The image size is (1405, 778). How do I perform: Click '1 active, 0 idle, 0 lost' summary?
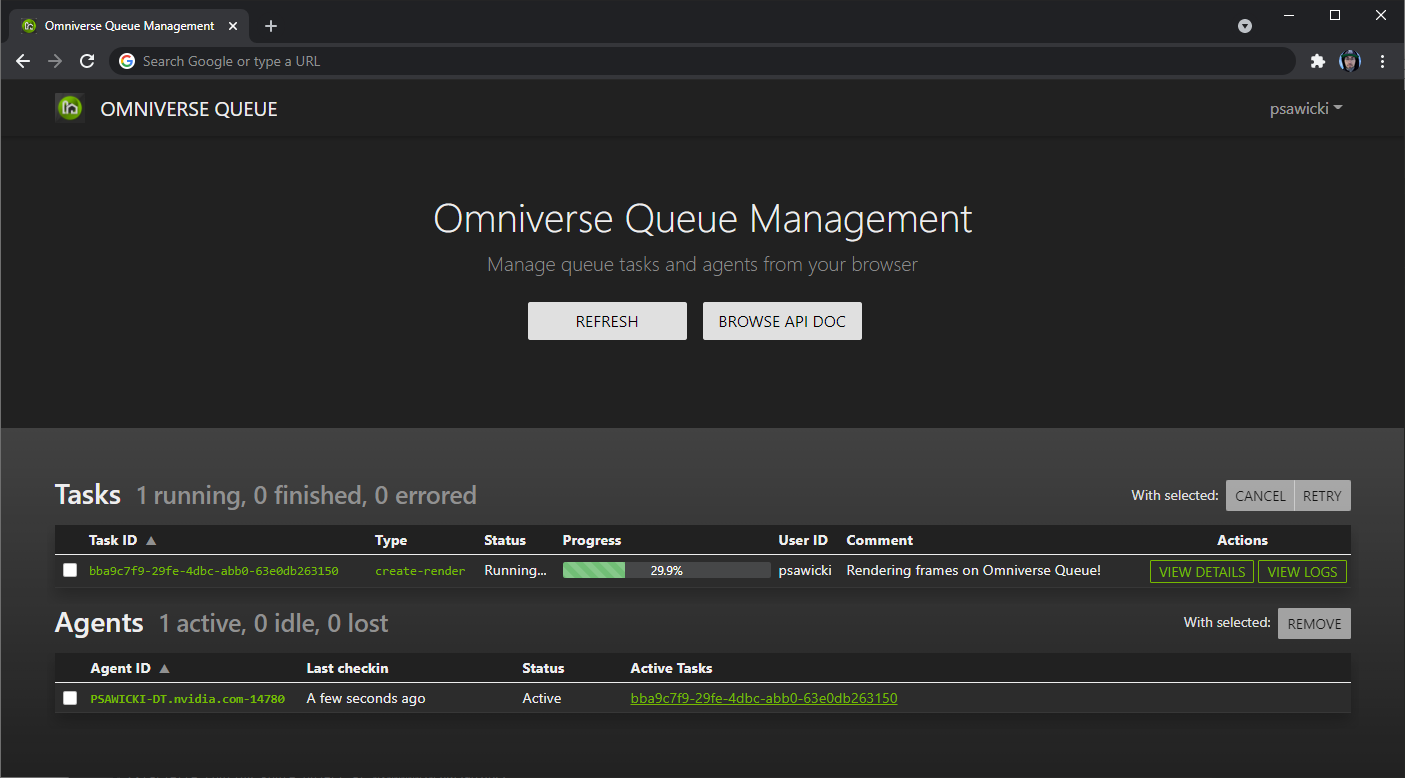point(273,623)
